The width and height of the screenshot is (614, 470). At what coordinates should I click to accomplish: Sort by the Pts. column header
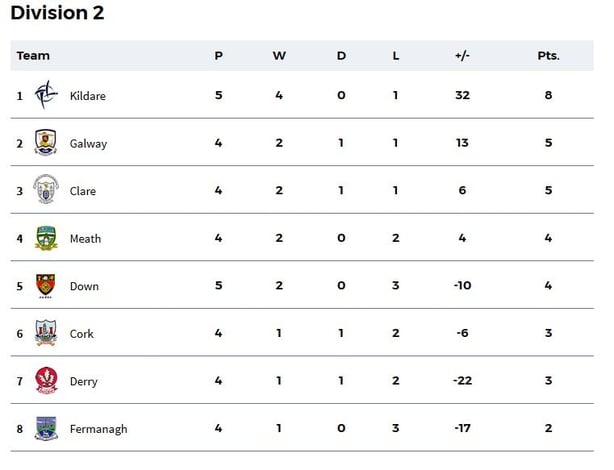coord(548,56)
